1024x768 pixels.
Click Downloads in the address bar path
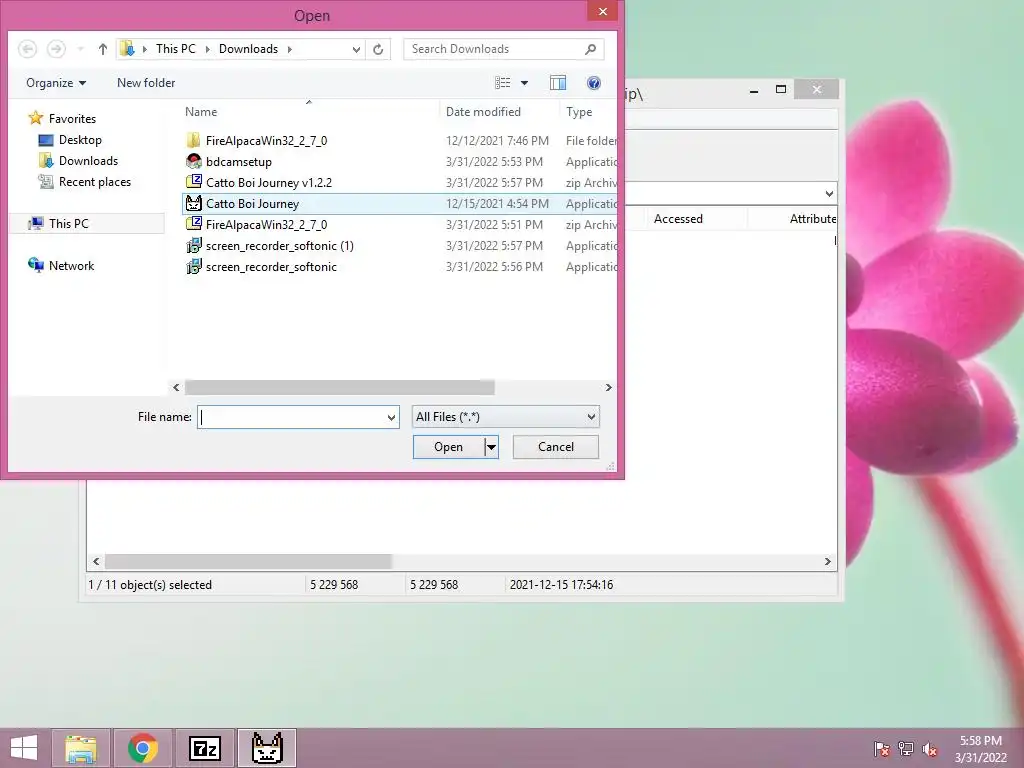tap(248, 49)
